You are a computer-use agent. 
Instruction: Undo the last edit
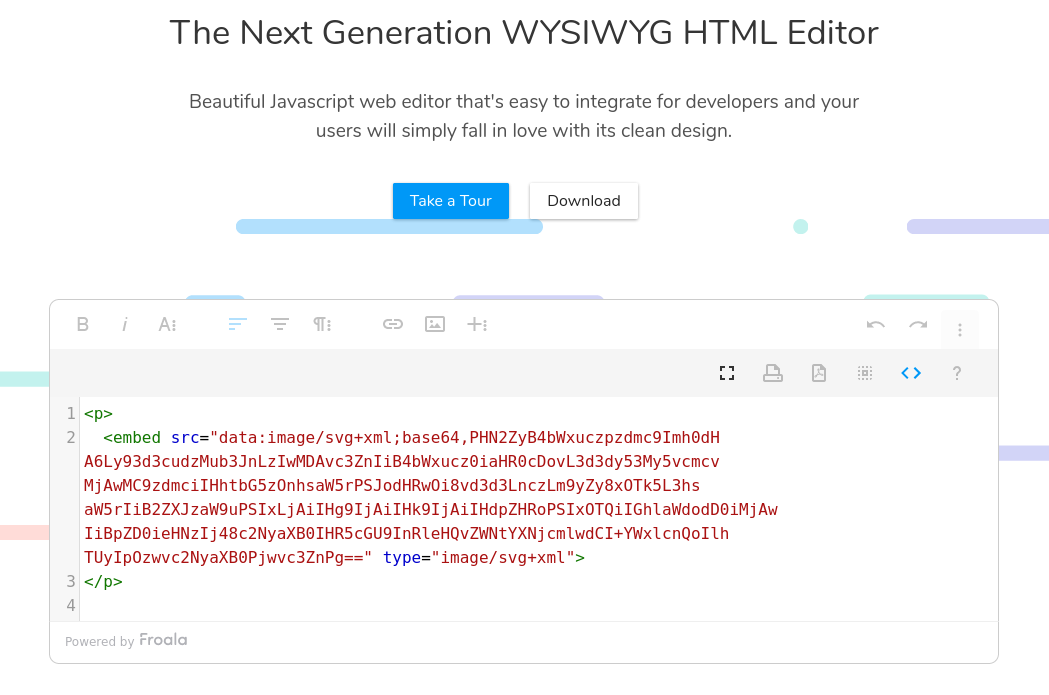876,324
